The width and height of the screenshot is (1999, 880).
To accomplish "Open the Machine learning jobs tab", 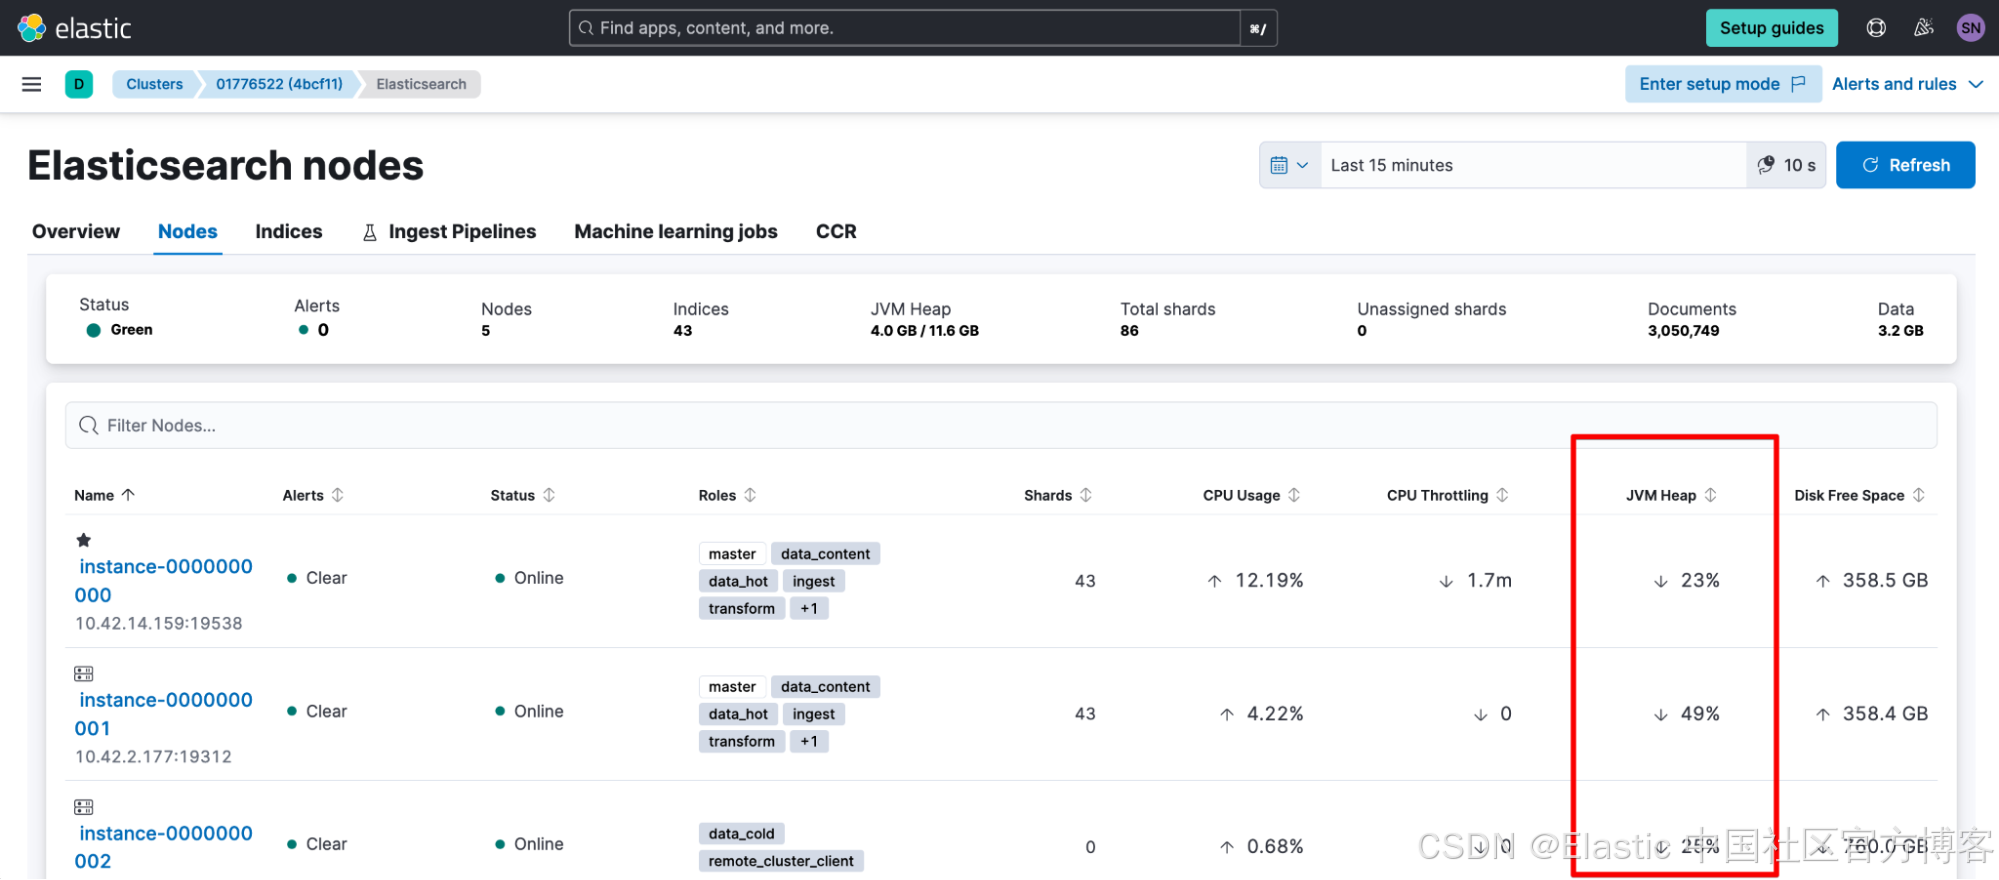I will click(676, 231).
